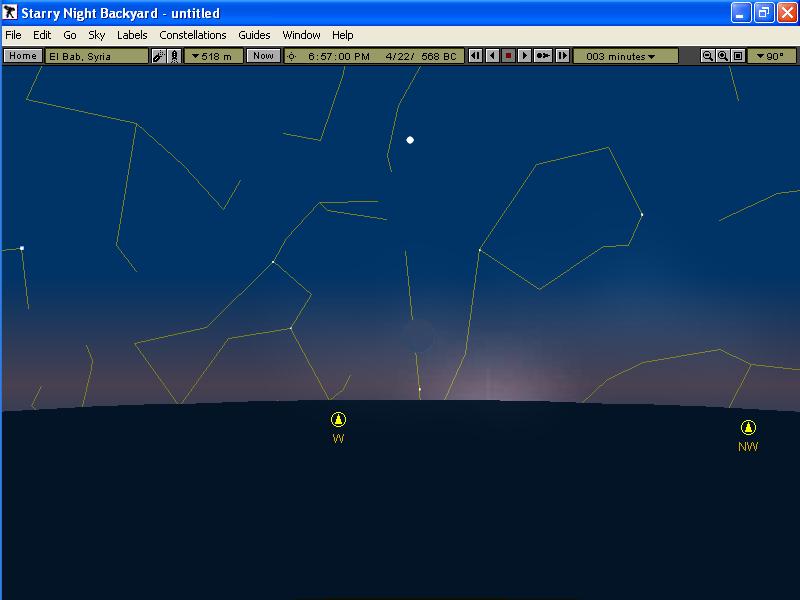Open the Go menu
Viewport: 800px width, 600px height.
70,35
